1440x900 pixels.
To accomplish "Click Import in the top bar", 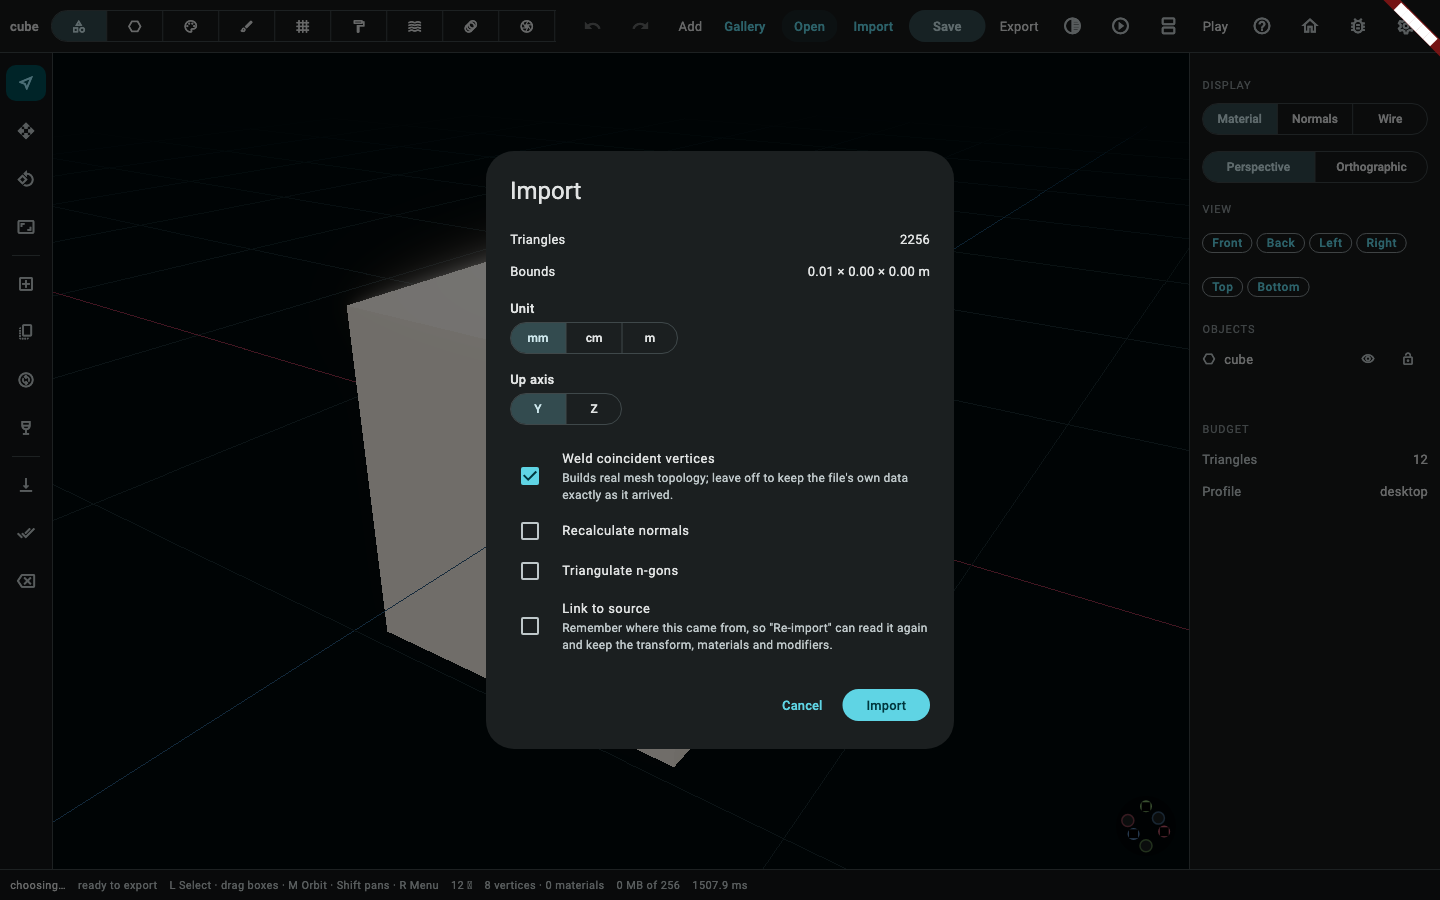I will click(873, 27).
